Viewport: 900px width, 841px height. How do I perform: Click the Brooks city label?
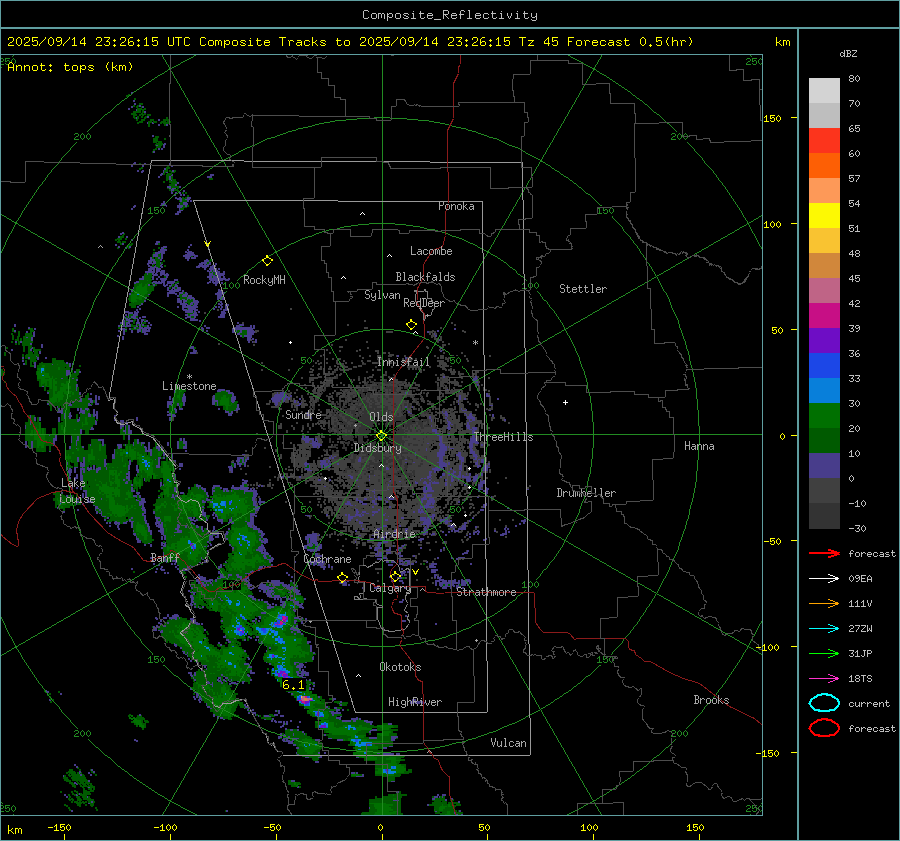(x=711, y=700)
